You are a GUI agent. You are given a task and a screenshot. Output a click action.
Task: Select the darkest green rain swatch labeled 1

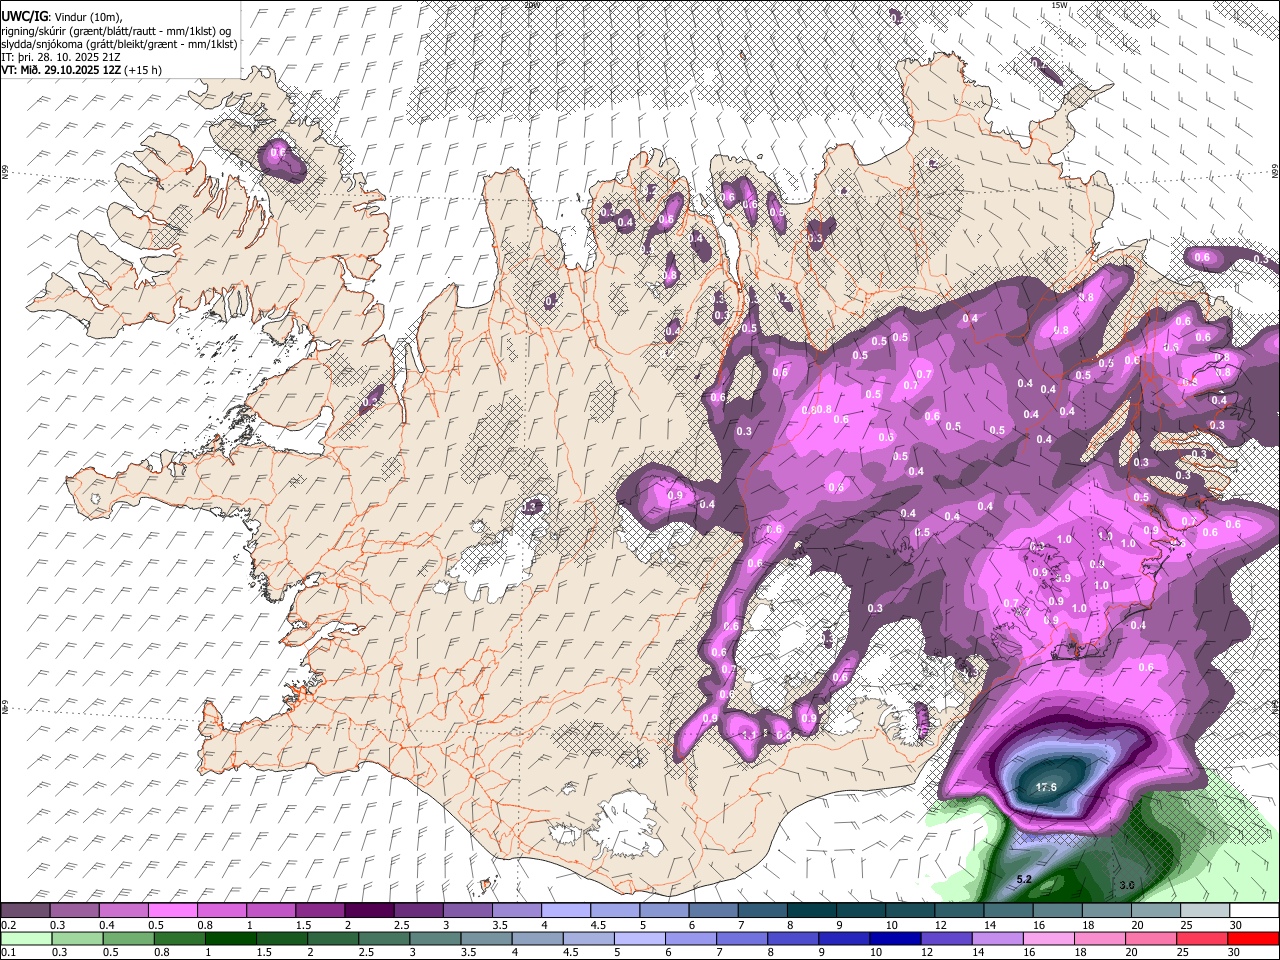(x=229, y=938)
